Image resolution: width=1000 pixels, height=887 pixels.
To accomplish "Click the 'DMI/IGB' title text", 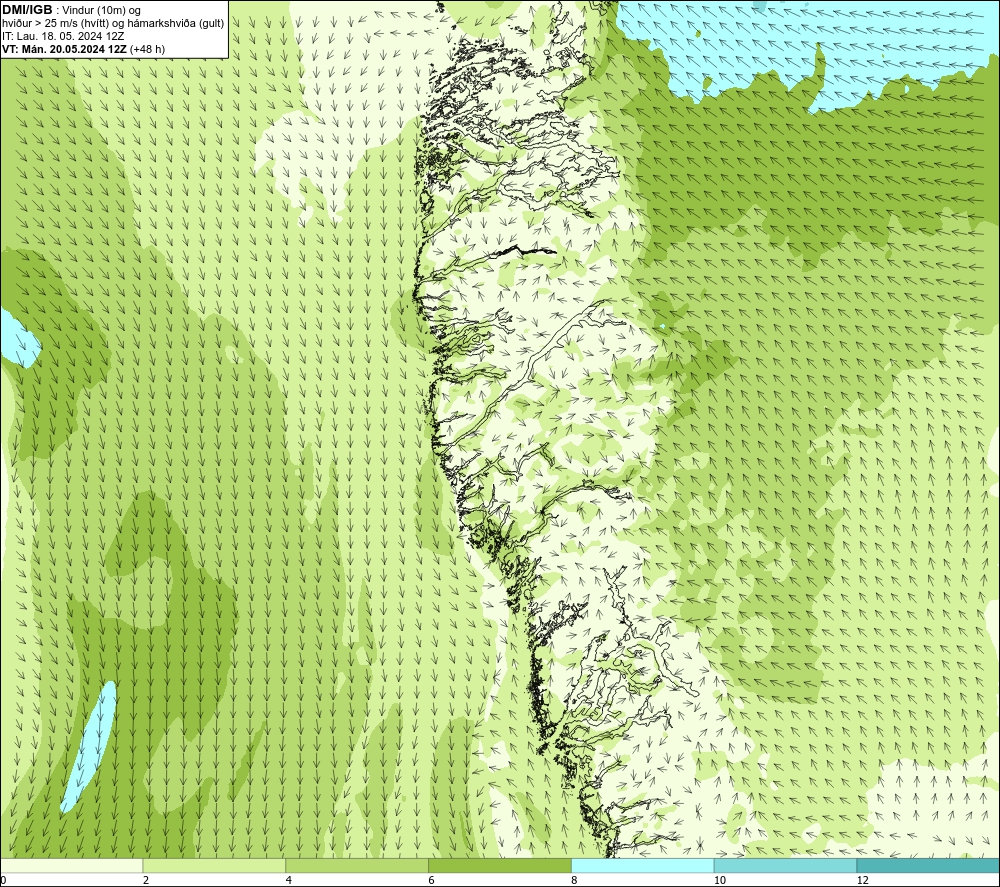I will 27,10.
